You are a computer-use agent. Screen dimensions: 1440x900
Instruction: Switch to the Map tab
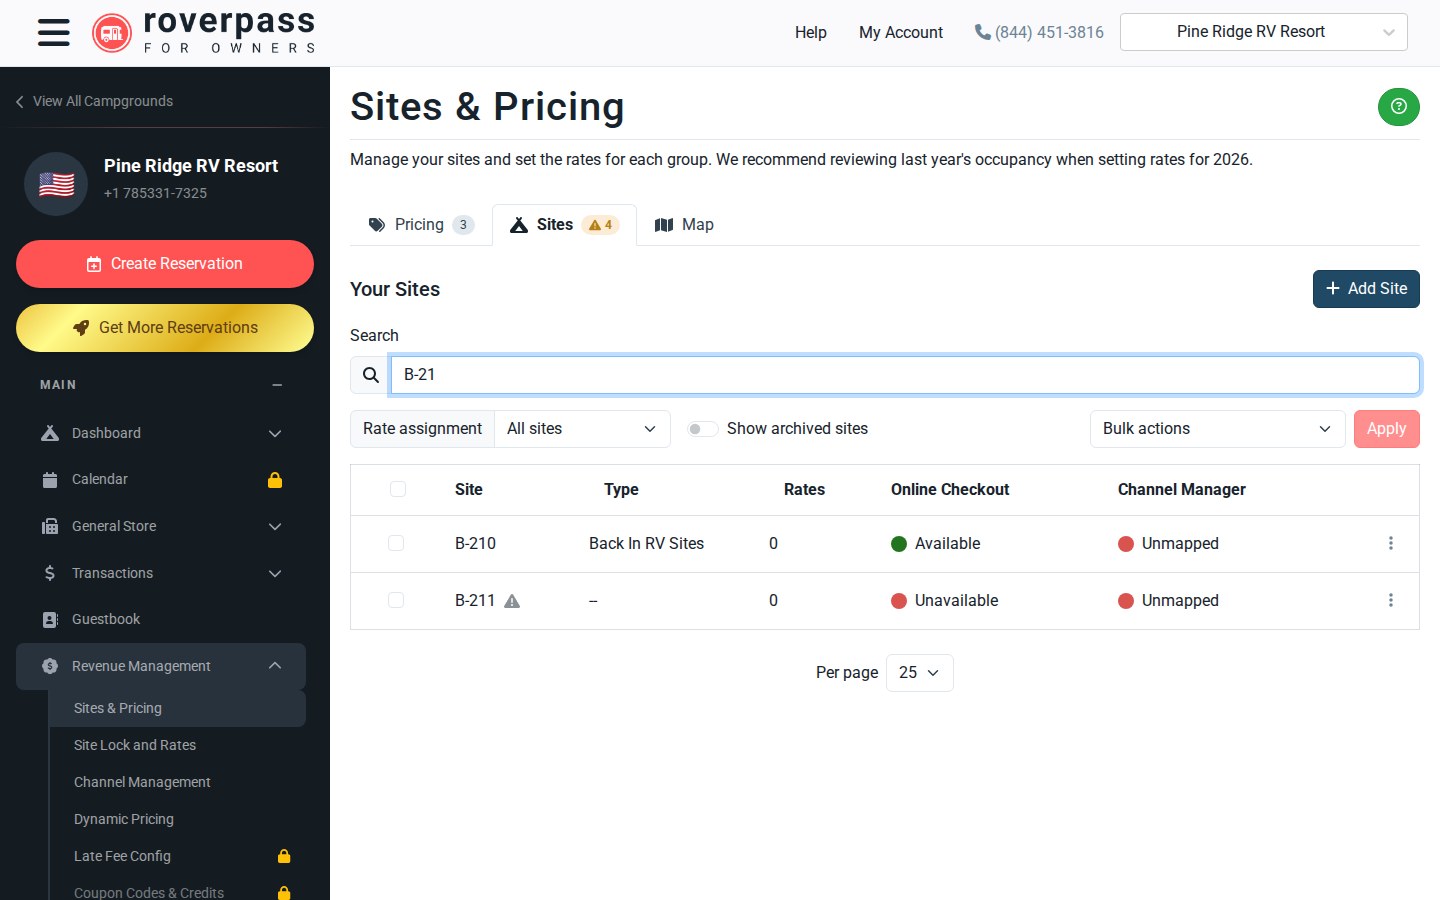point(684,225)
